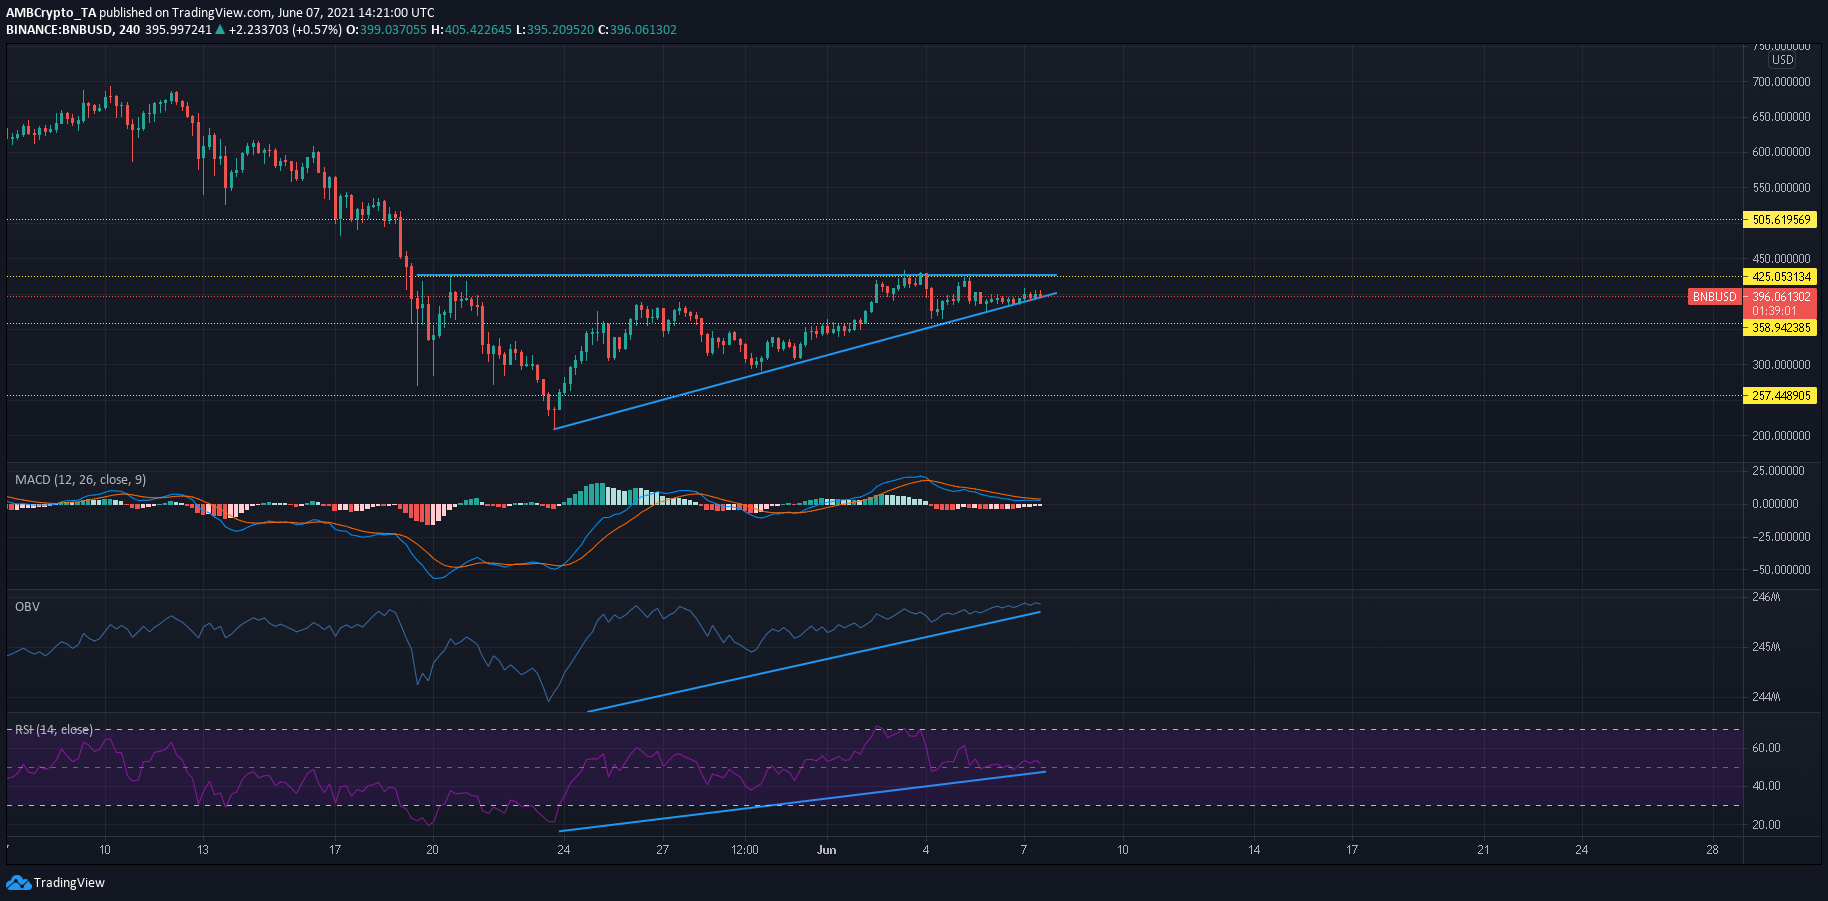Screen dimensions: 1828x901
Task: Click the 60.00 RSI axis label
Action: pyautogui.click(x=1767, y=748)
